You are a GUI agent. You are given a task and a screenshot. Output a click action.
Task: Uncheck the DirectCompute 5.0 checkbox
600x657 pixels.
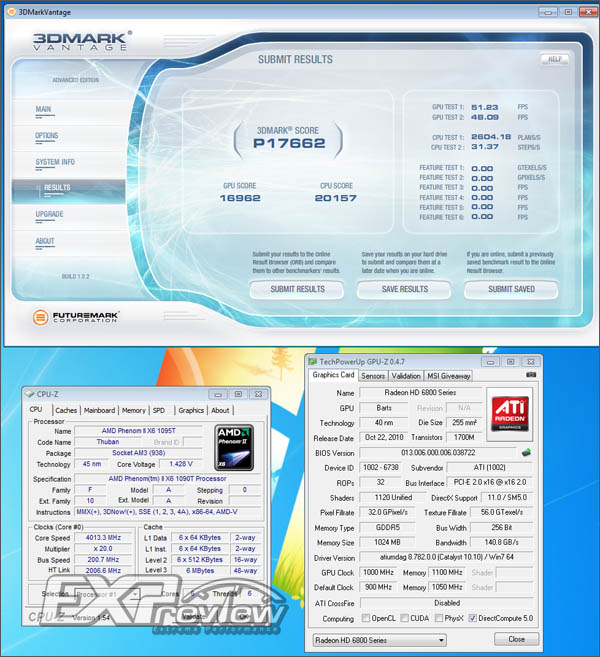[x=472, y=618]
